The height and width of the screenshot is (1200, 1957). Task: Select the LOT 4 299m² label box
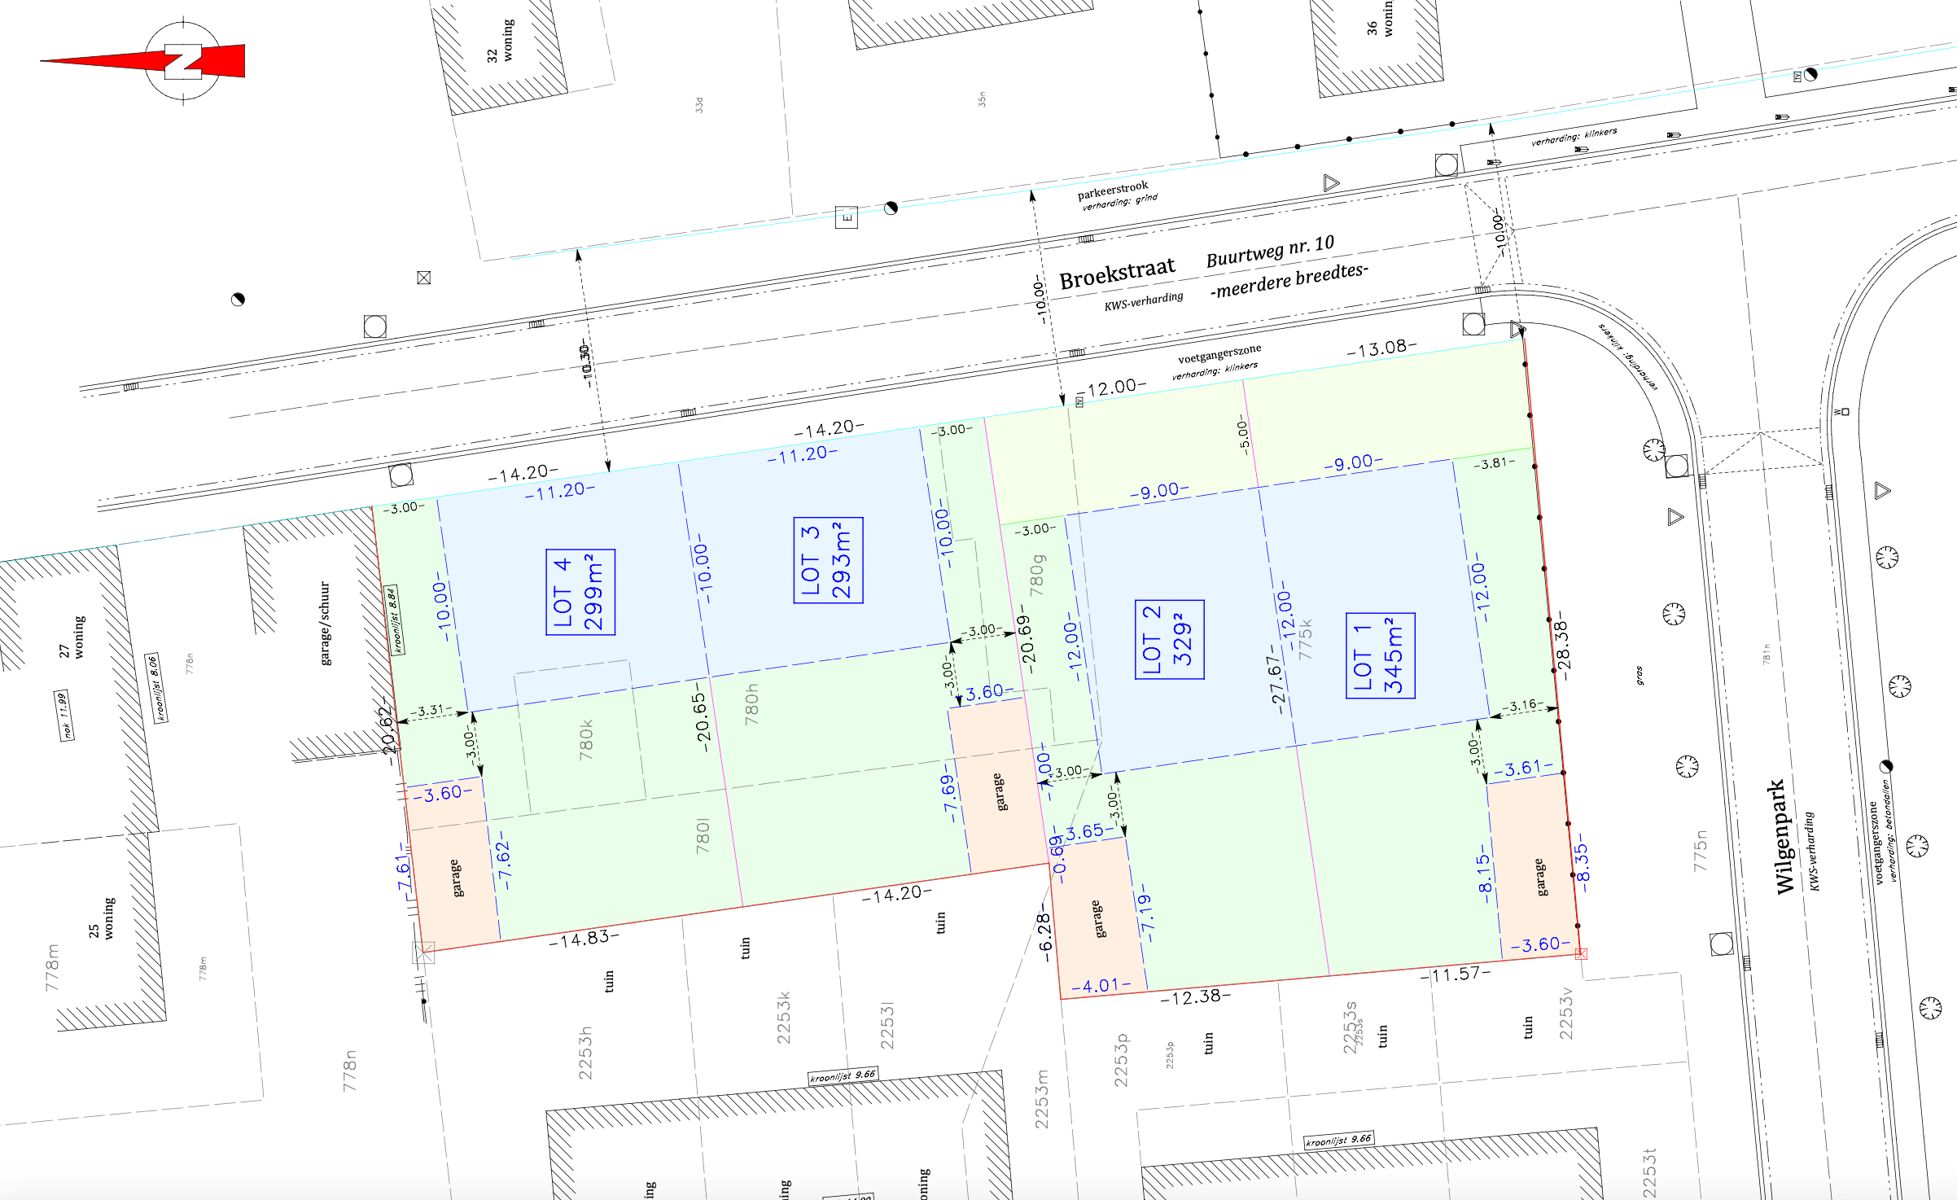[x=580, y=592]
